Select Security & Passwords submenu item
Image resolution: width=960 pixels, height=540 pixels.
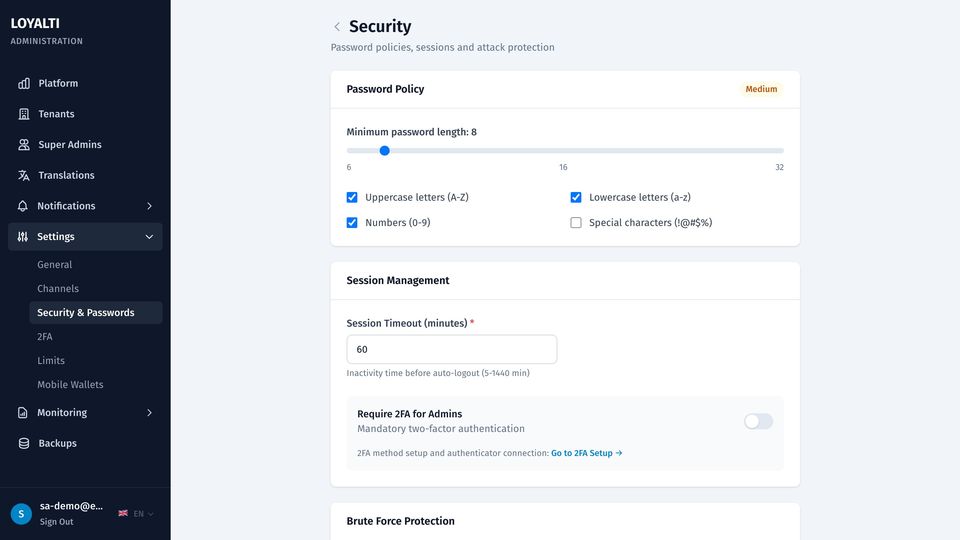point(96,312)
